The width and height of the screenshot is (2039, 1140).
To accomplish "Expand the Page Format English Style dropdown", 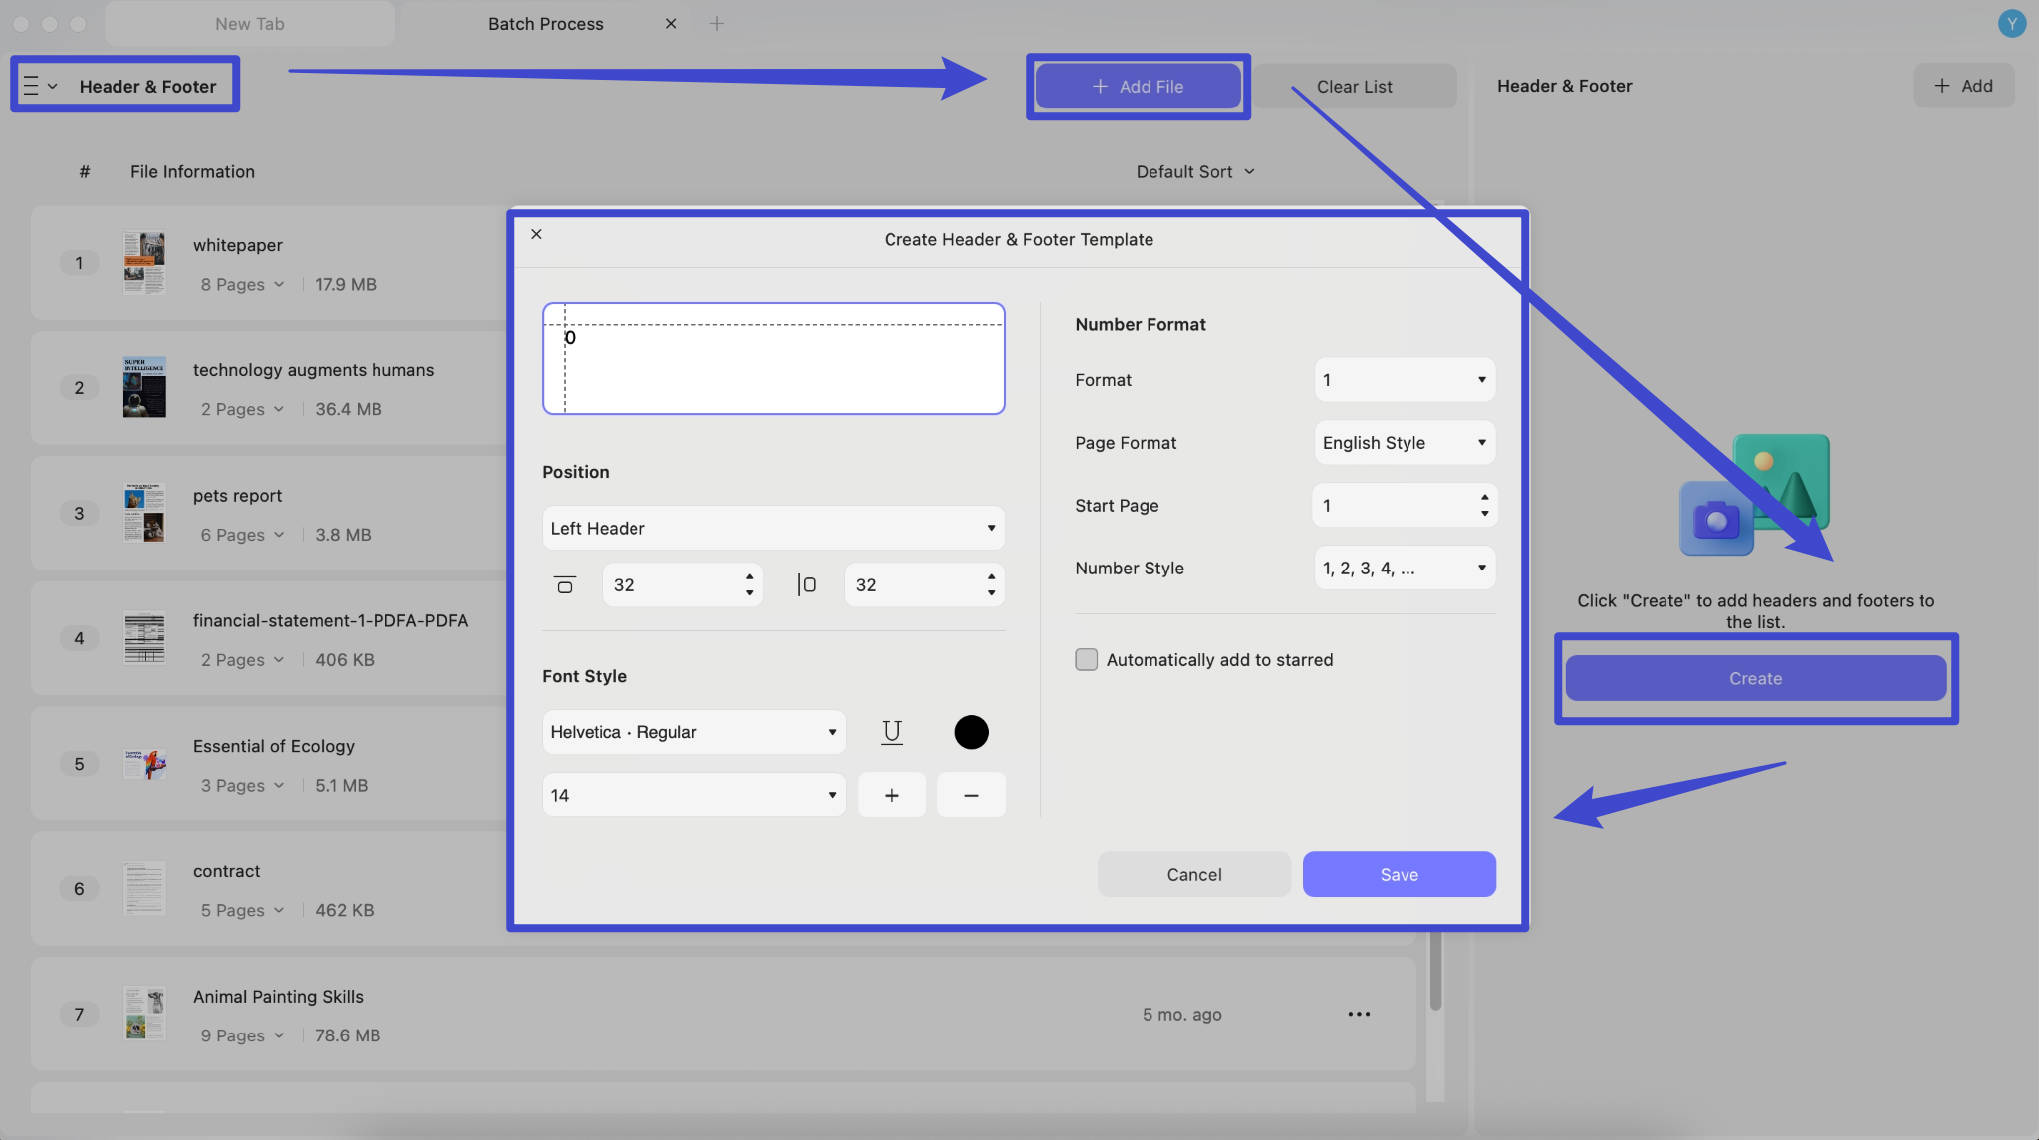I will click(1404, 443).
